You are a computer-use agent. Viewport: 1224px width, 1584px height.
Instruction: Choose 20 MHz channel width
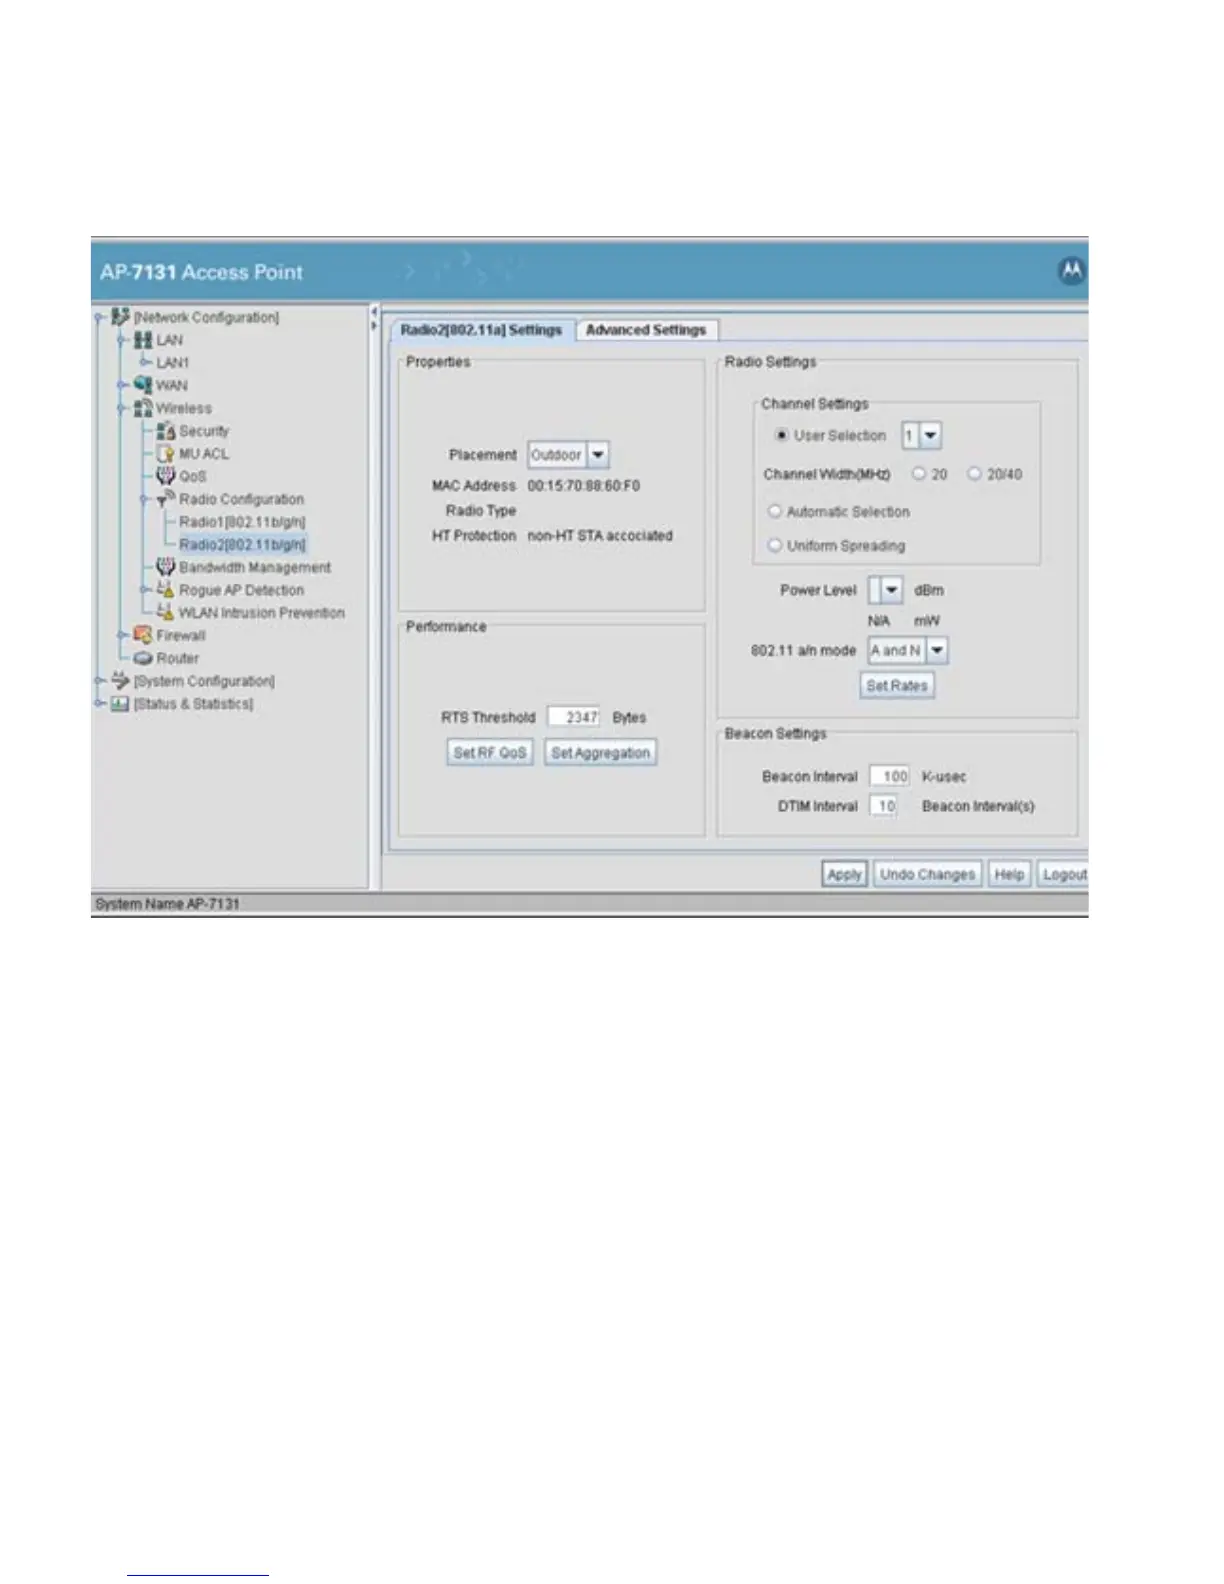pos(919,474)
